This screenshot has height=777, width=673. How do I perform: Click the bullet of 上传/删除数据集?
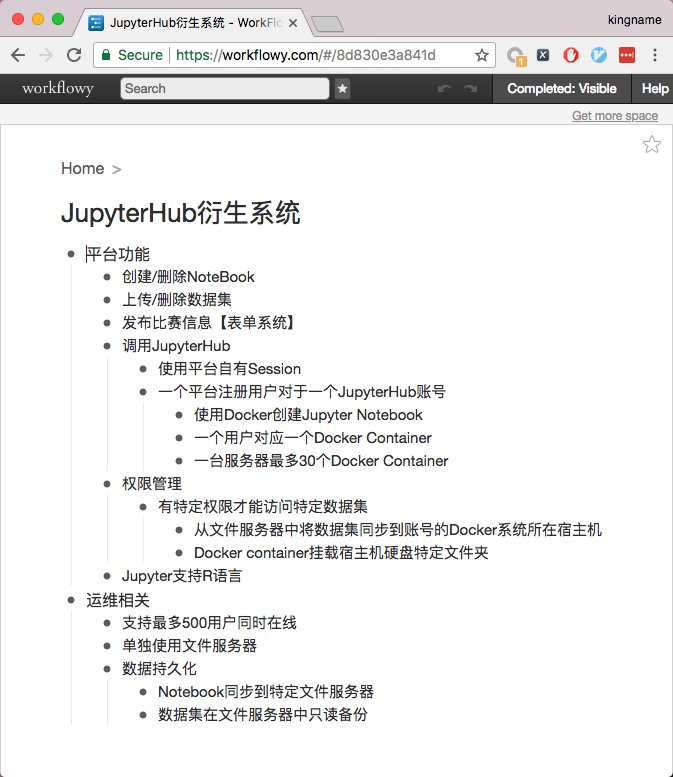click(x=107, y=300)
